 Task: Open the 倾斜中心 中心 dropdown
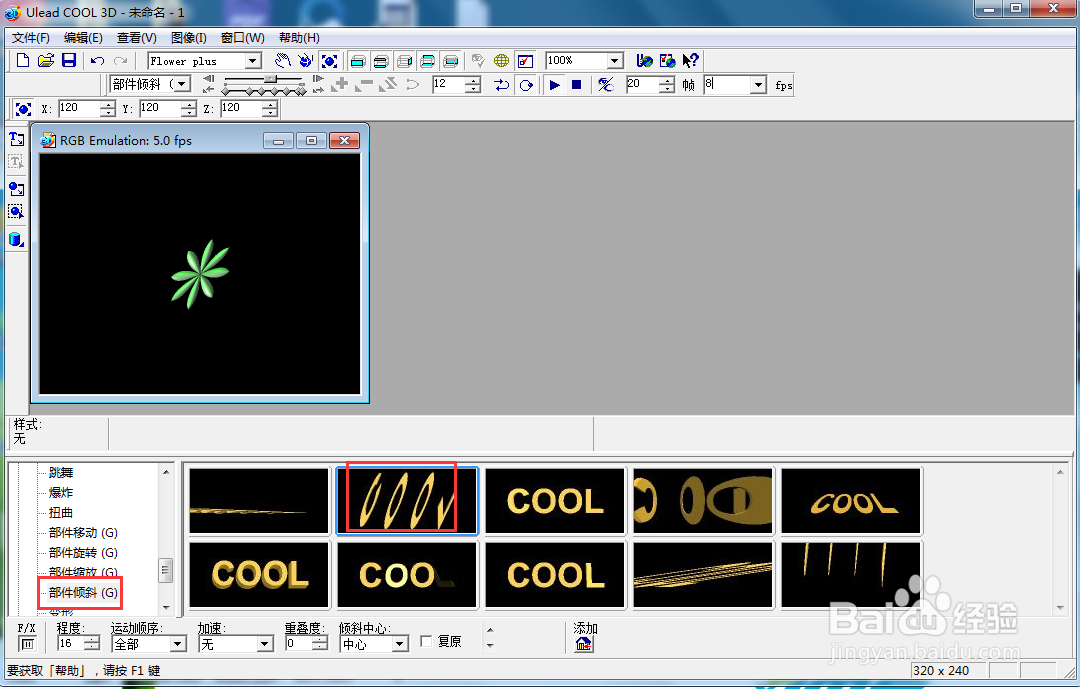pos(399,644)
